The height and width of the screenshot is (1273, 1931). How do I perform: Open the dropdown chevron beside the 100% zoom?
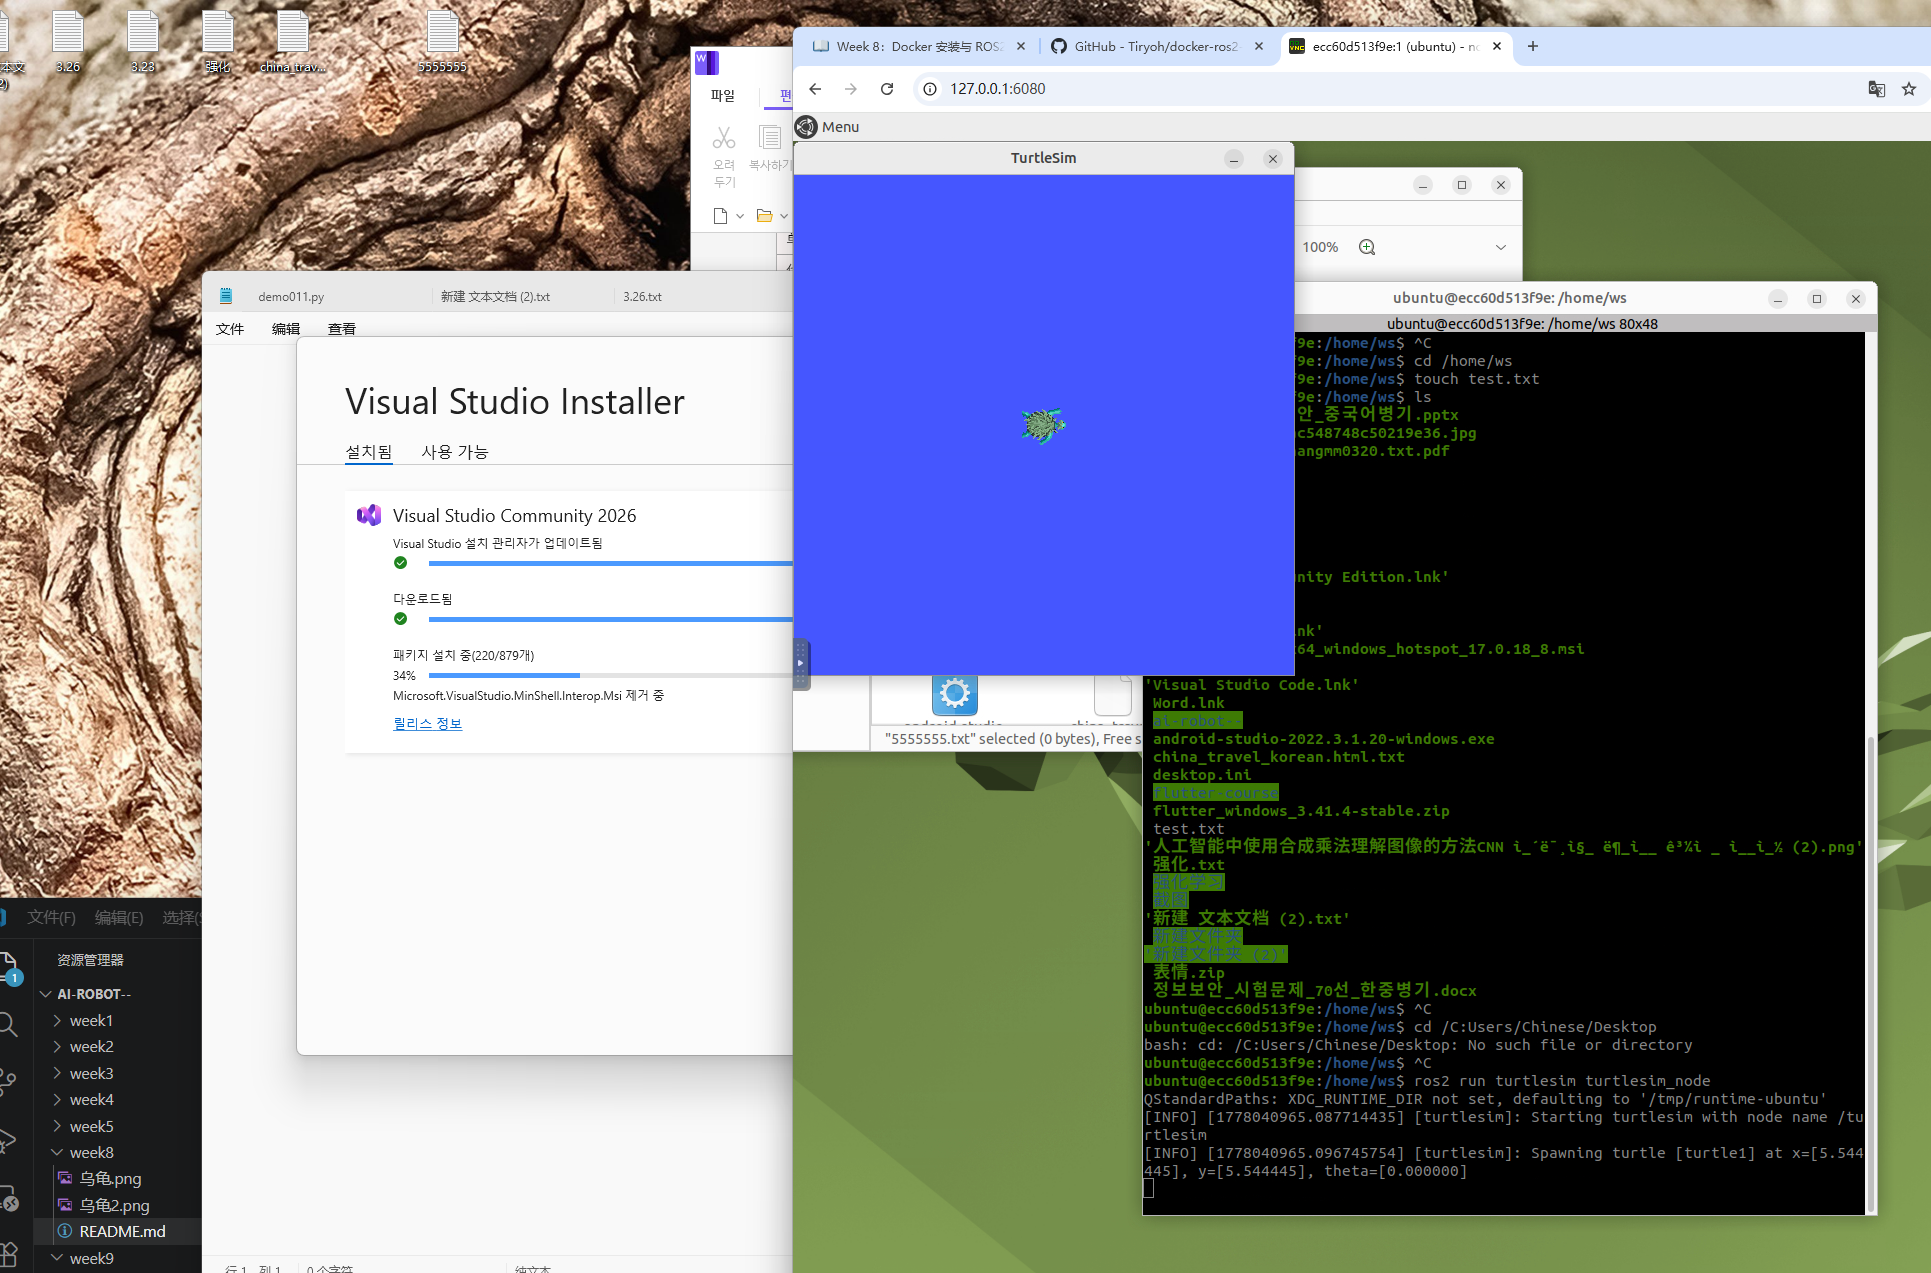1501,247
